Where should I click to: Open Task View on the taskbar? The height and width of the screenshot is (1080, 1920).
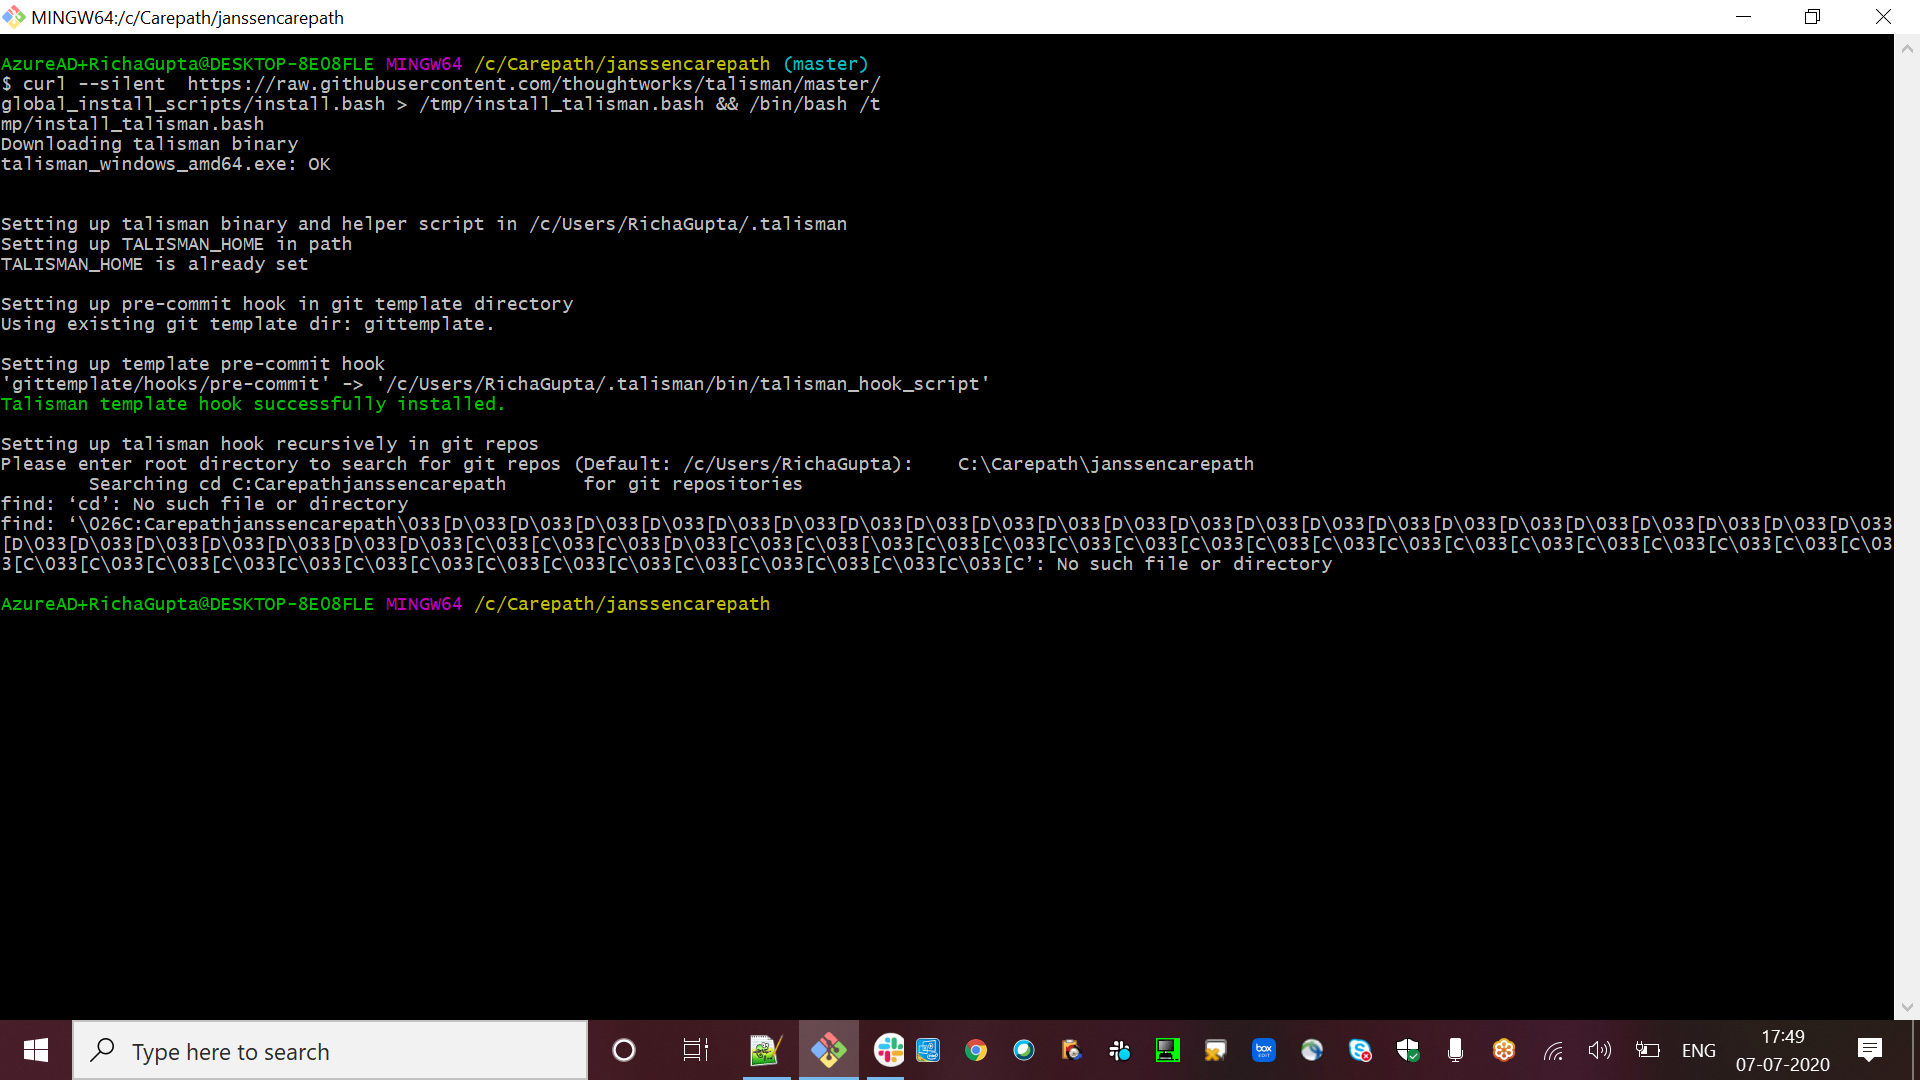[695, 1050]
